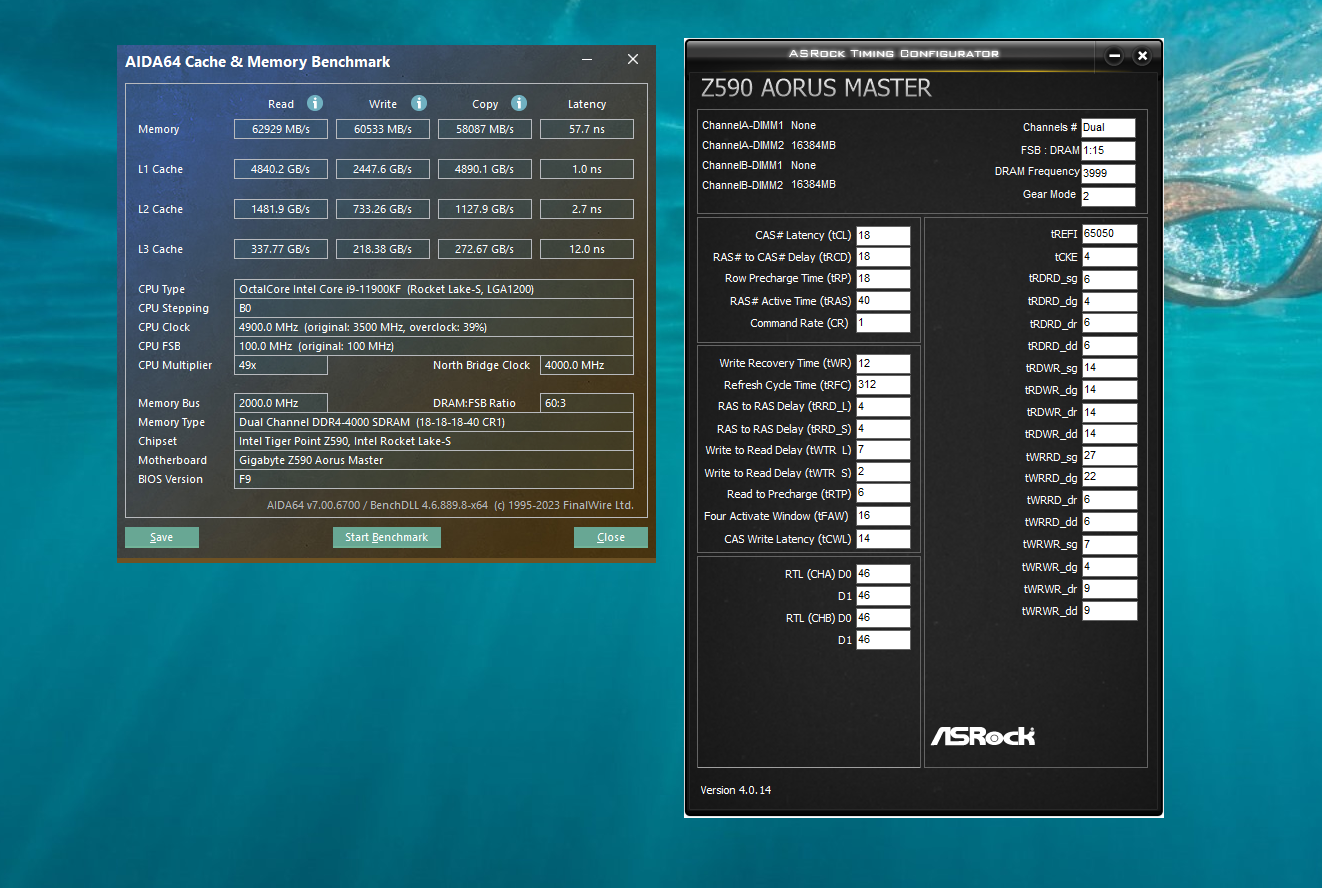Viewport: 1322px width, 888px height.
Task: Click the Memory Write 60533 MB/s value
Action: pyautogui.click(x=383, y=129)
